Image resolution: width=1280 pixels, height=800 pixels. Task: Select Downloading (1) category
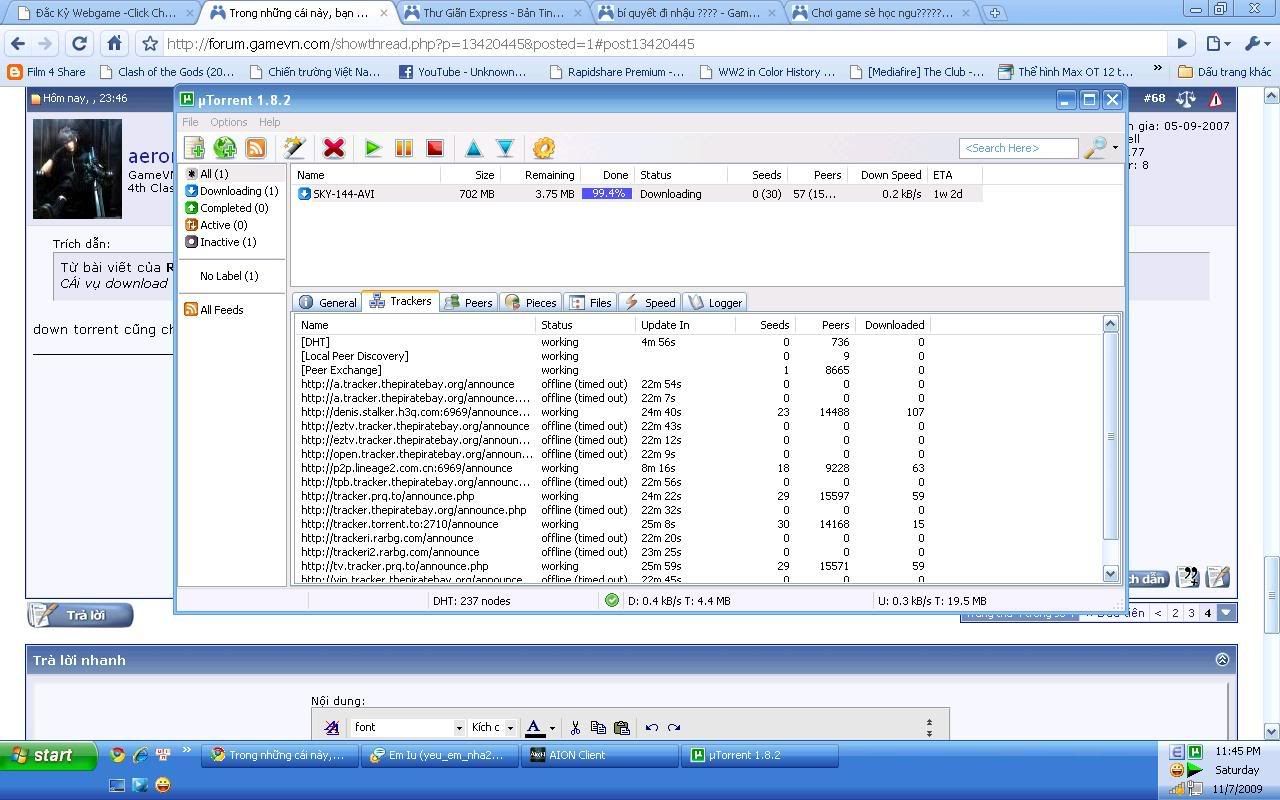pyautogui.click(x=232, y=191)
